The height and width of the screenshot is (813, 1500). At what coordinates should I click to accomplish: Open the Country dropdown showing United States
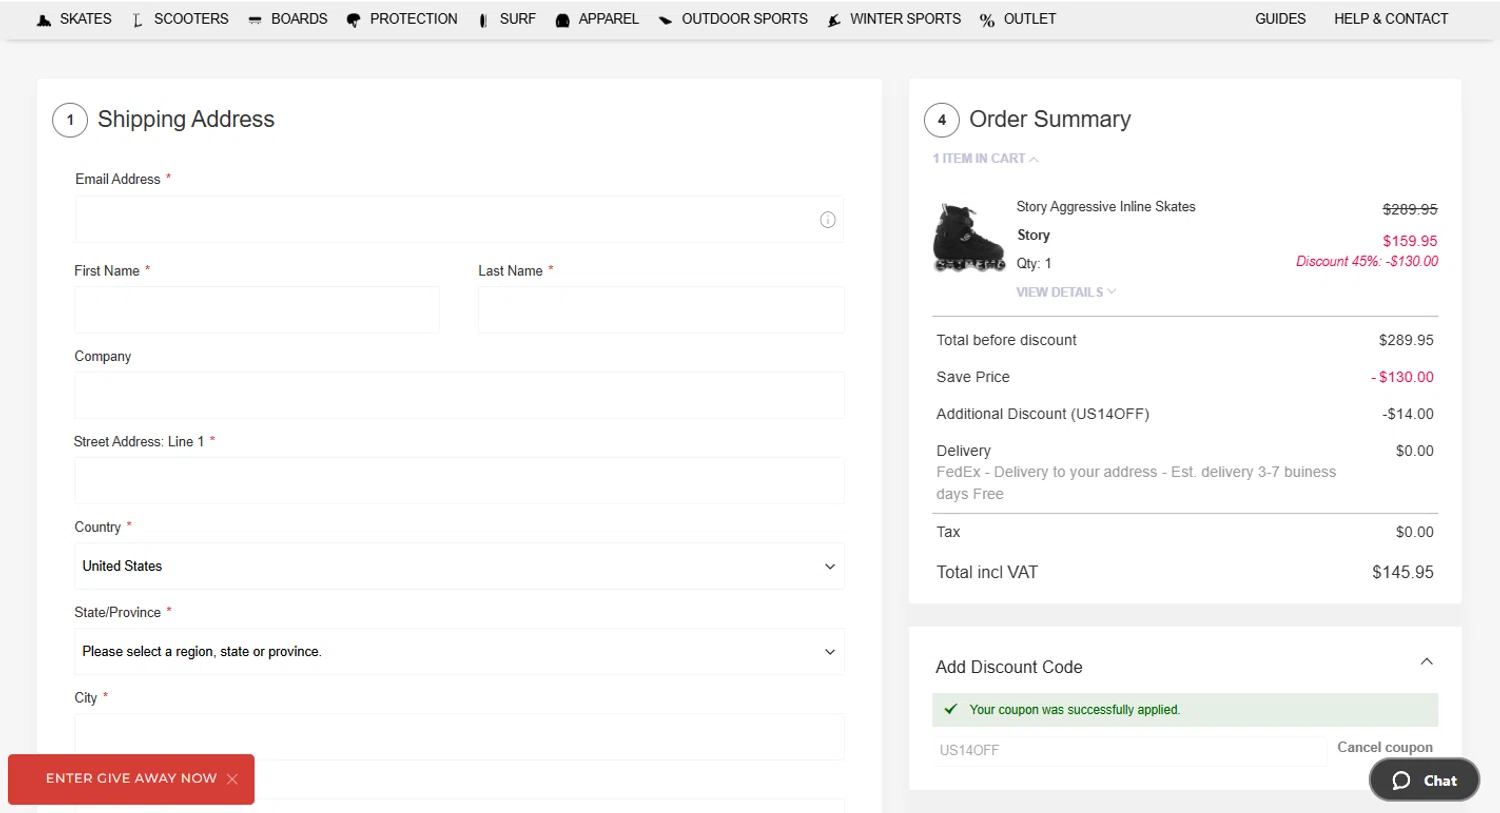[x=459, y=566]
